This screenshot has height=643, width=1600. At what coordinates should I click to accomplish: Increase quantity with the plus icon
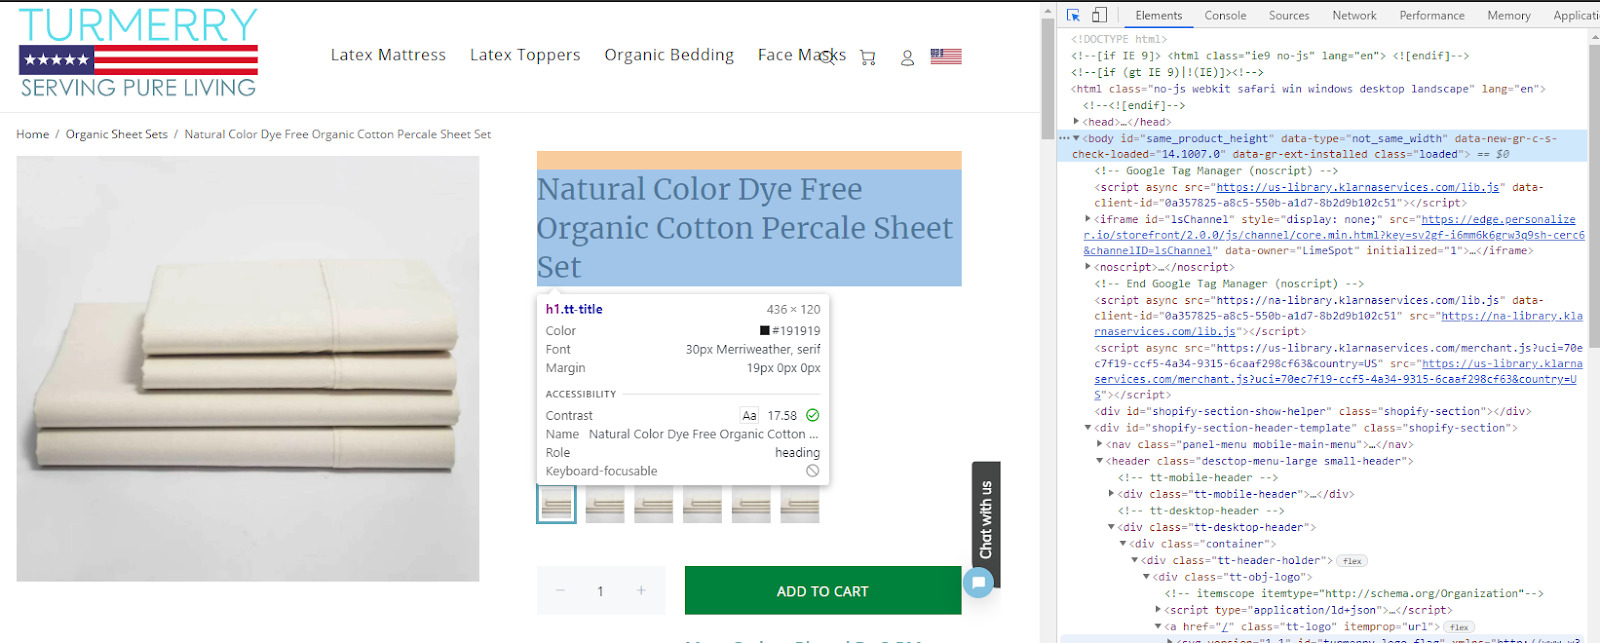point(641,591)
